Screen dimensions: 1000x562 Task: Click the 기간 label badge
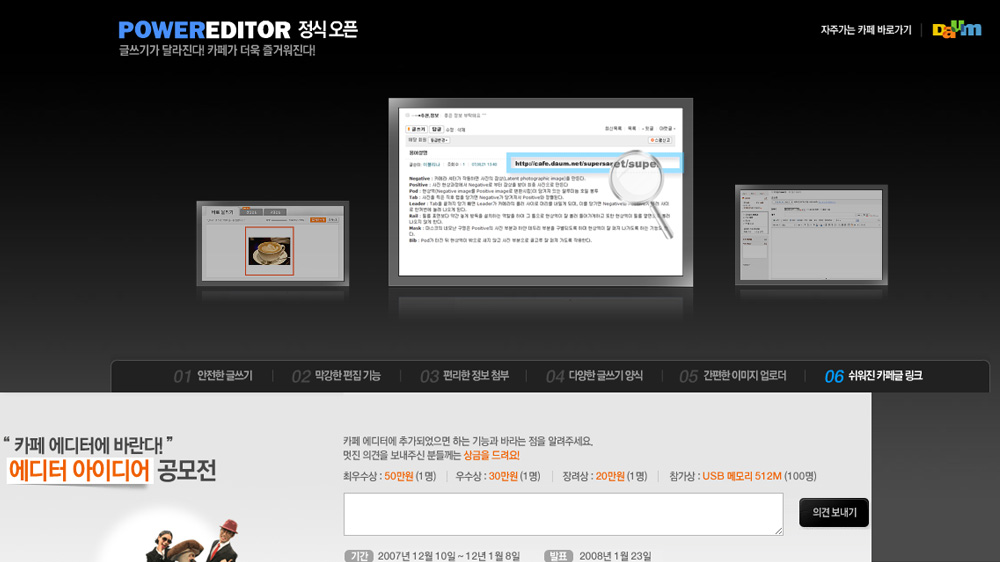tap(358, 556)
